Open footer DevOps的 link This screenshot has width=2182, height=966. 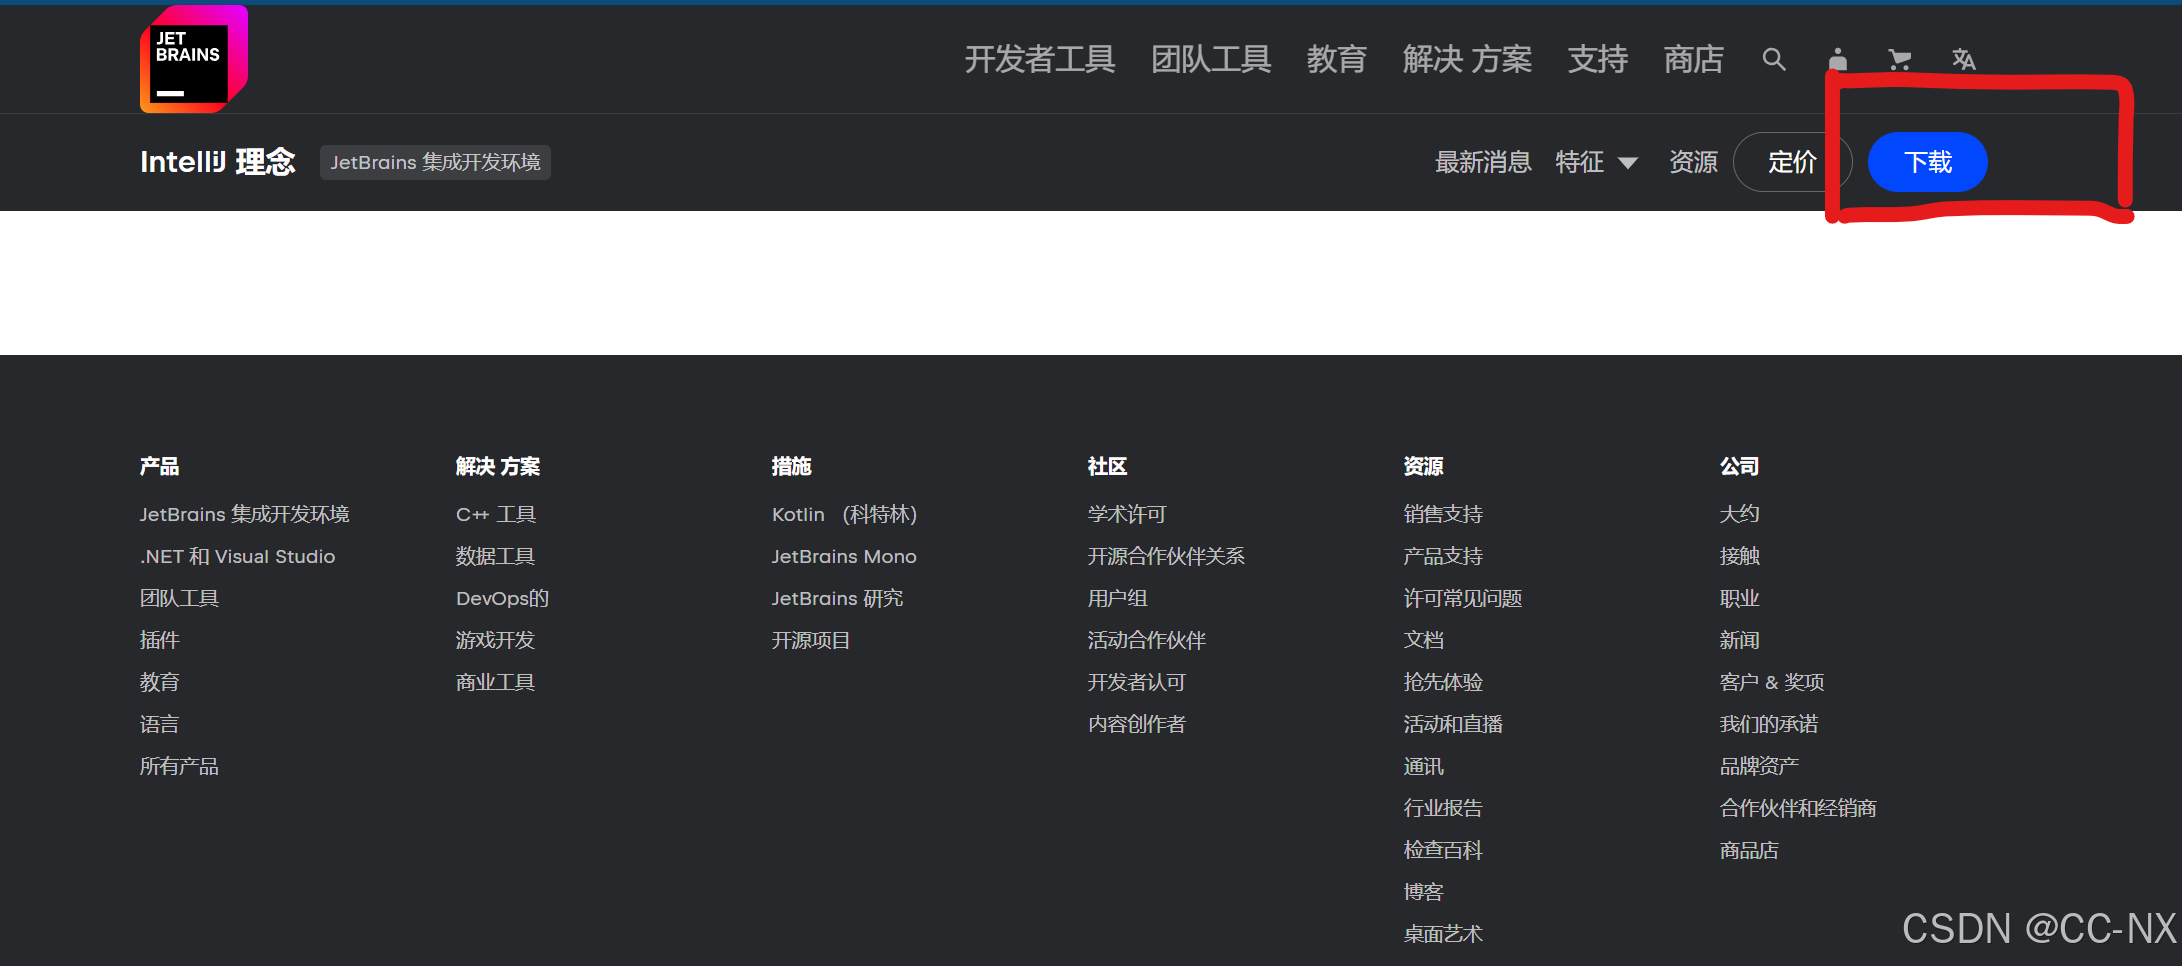[x=502, y=598]
